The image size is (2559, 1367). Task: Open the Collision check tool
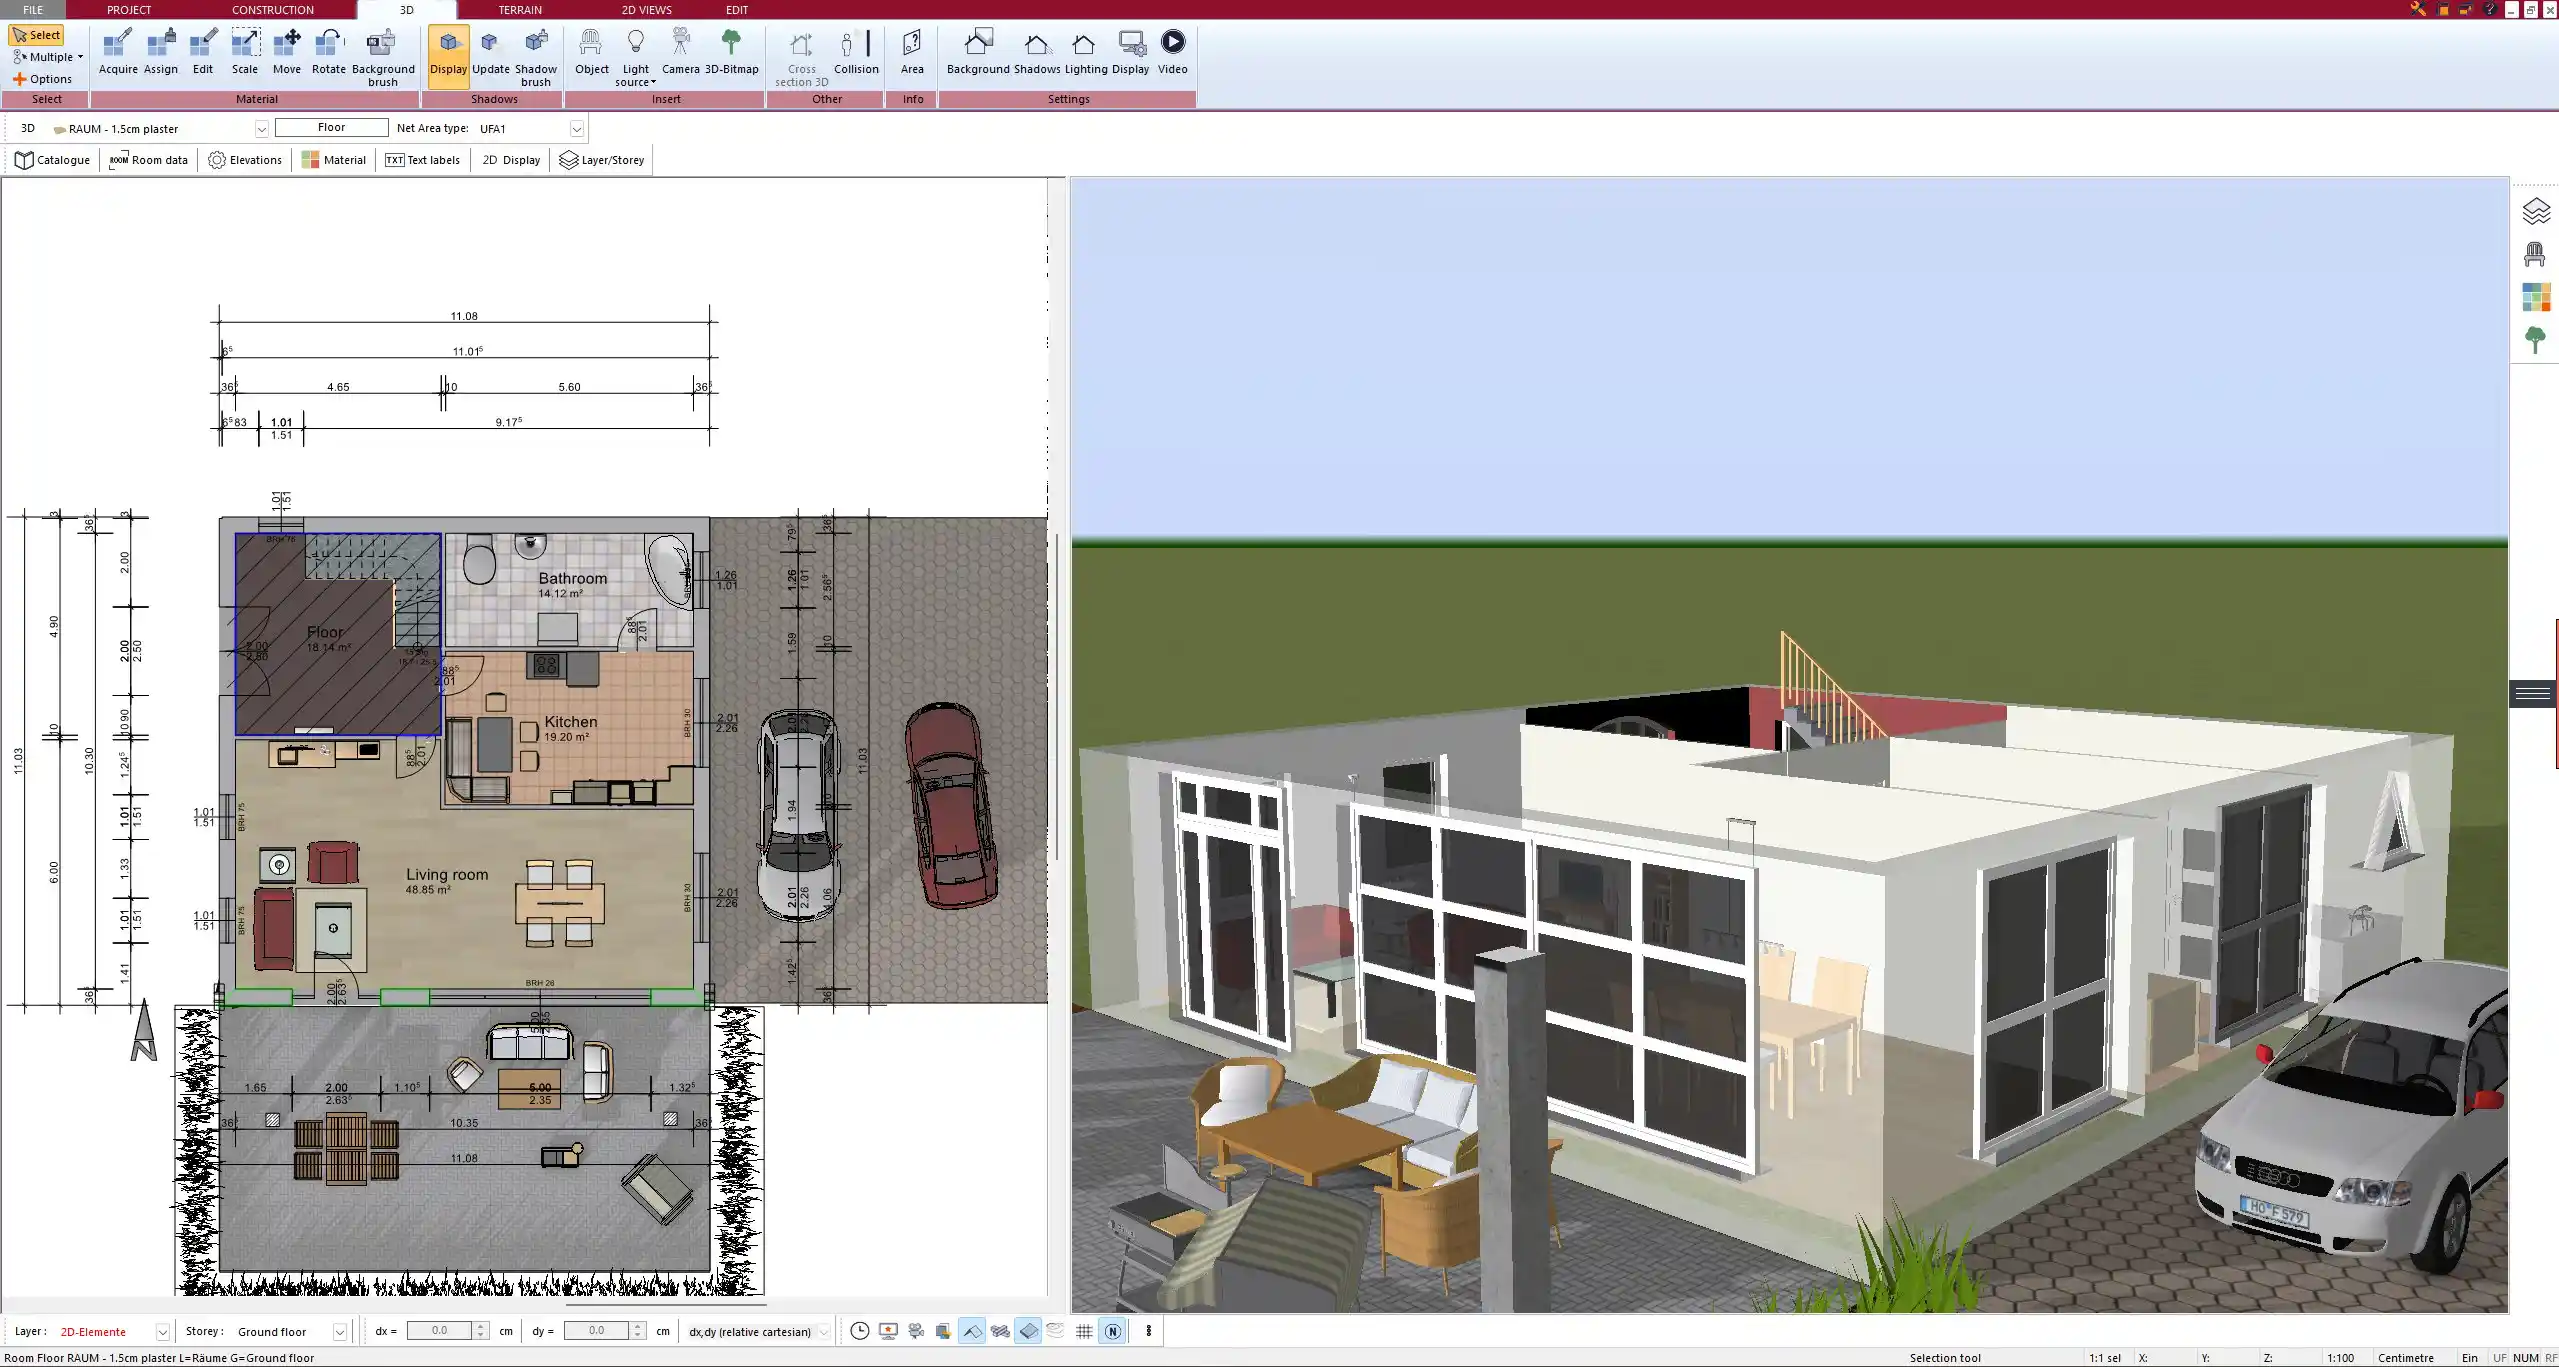click(x=856, y=51)
